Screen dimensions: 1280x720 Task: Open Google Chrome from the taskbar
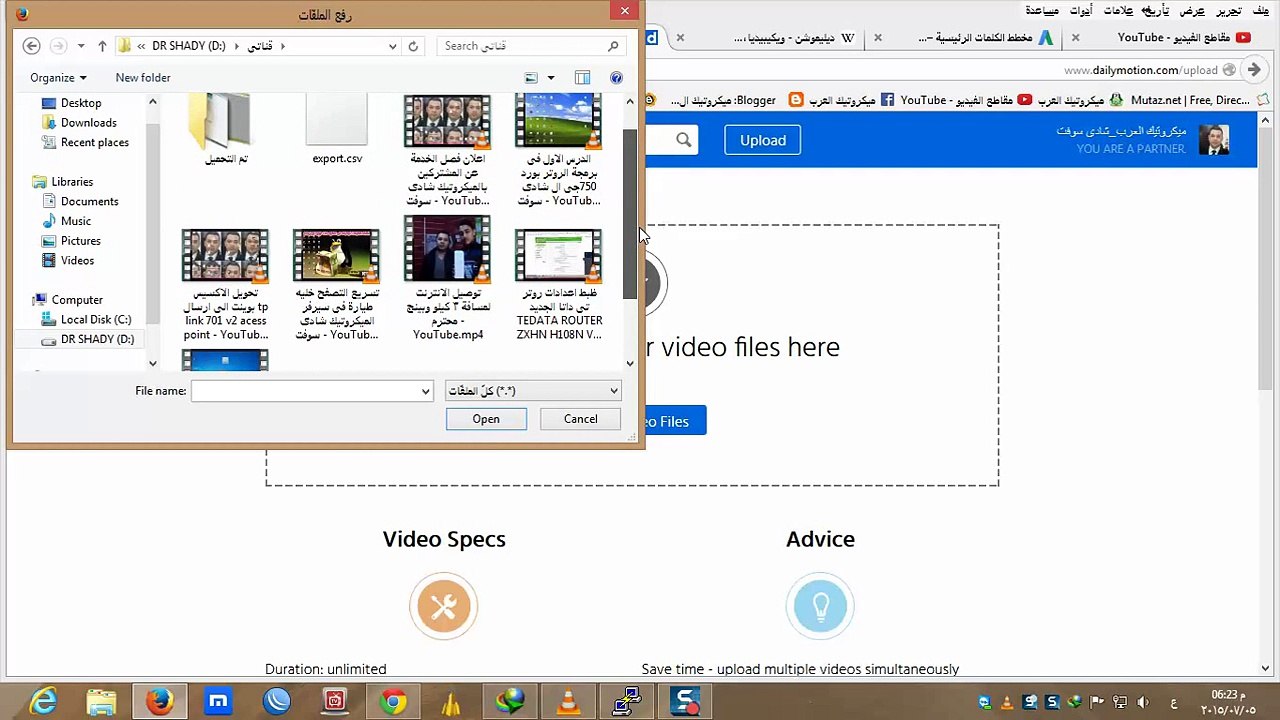393,701
